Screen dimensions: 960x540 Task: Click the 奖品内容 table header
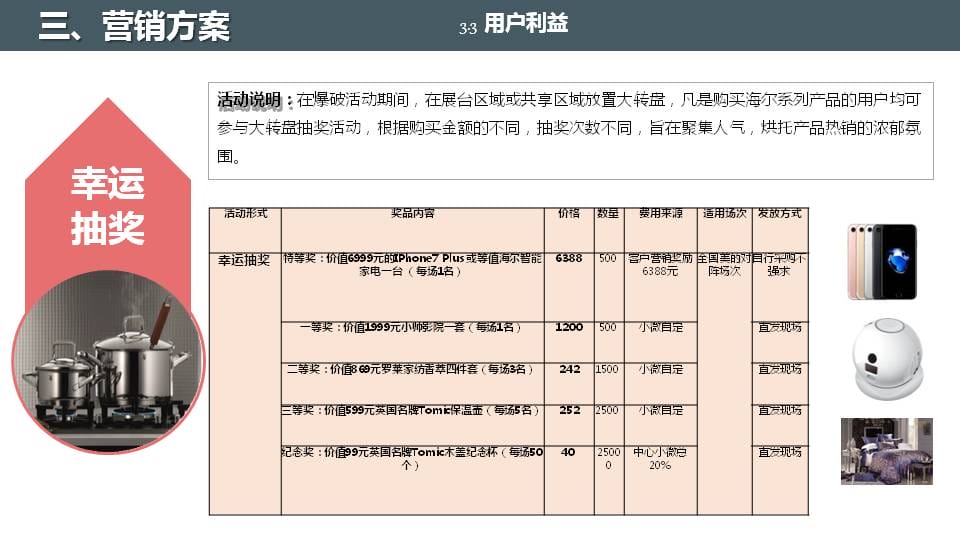[413, 213]
